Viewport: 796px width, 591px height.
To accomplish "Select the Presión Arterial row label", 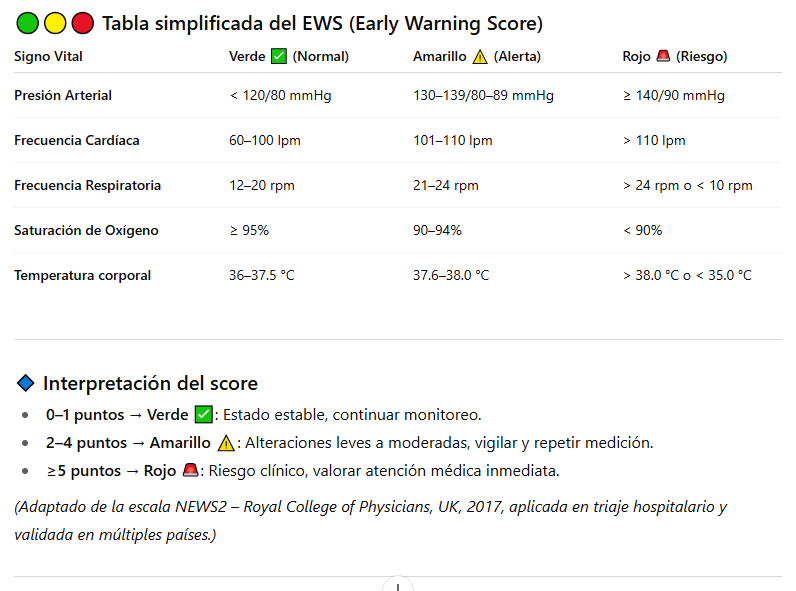I will 63,96.
